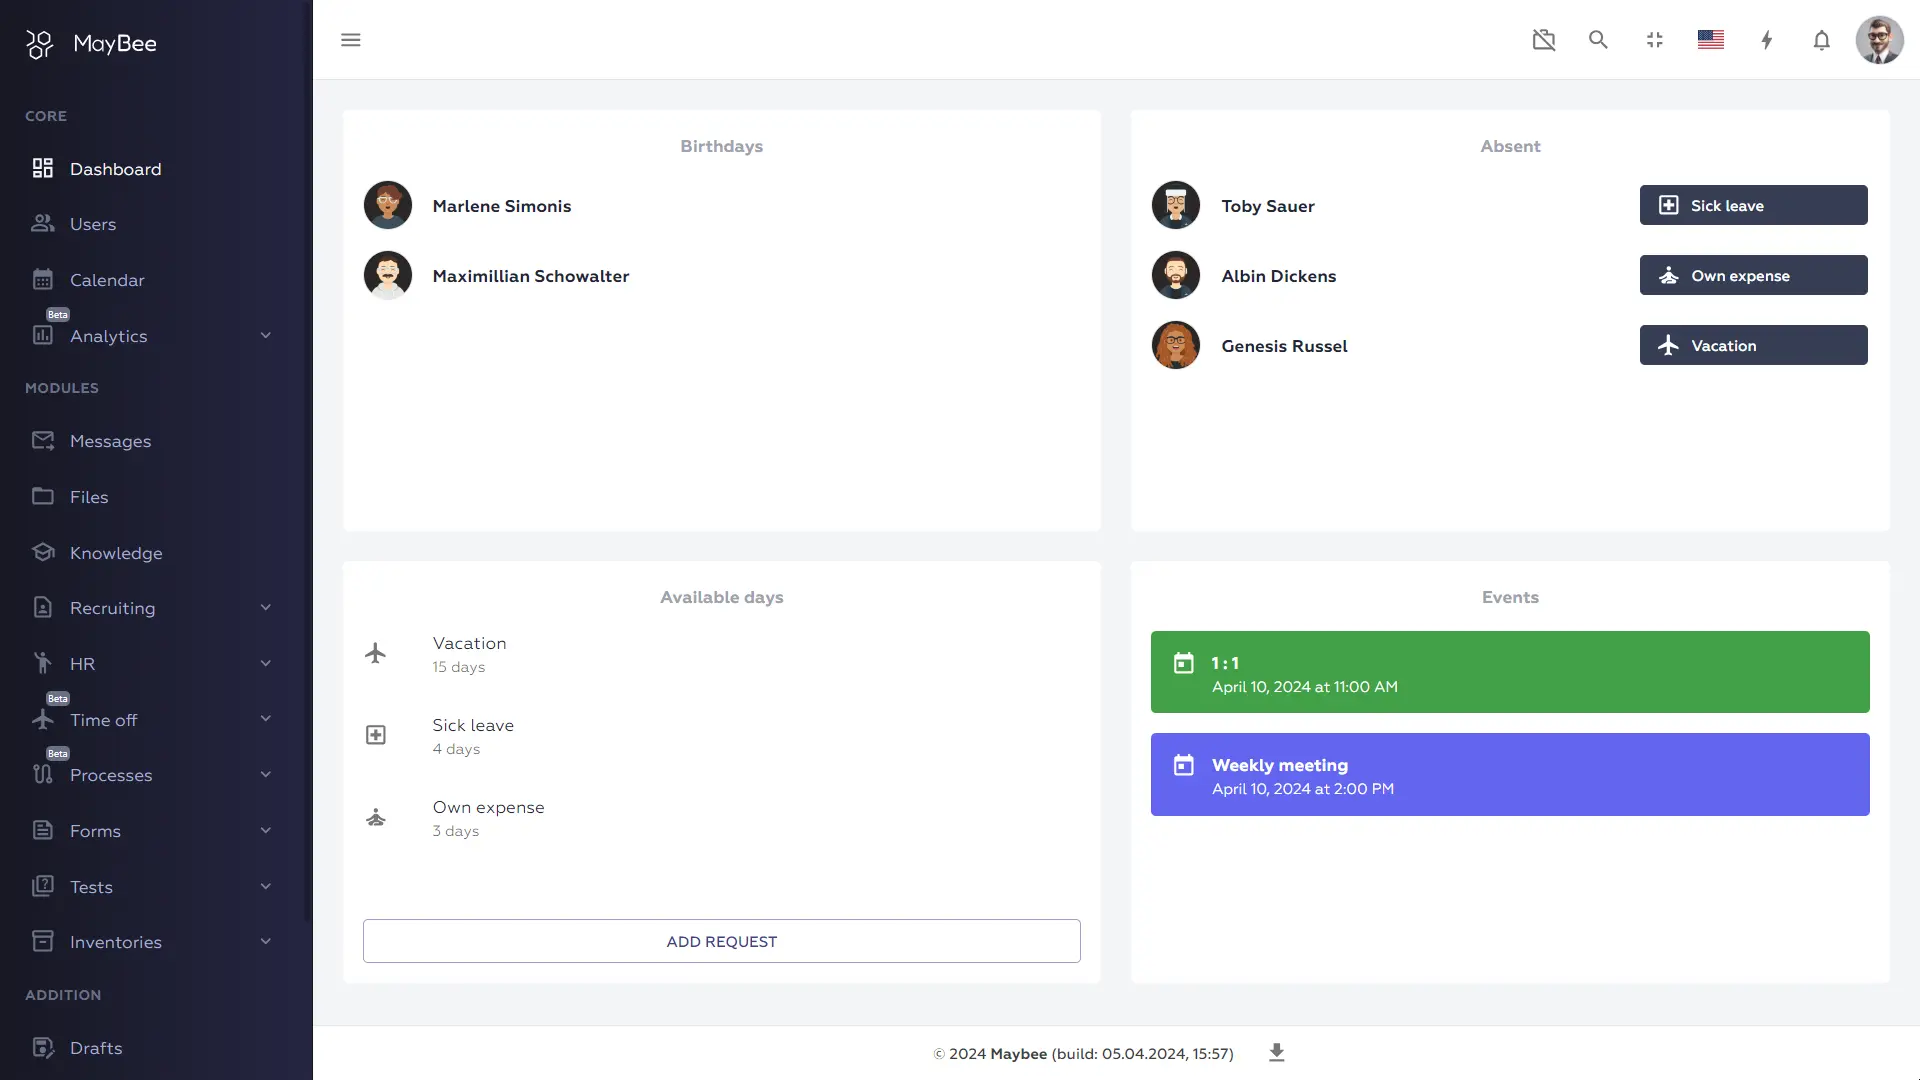Expand the Analytics submenu chevron

tap(265, 336)
